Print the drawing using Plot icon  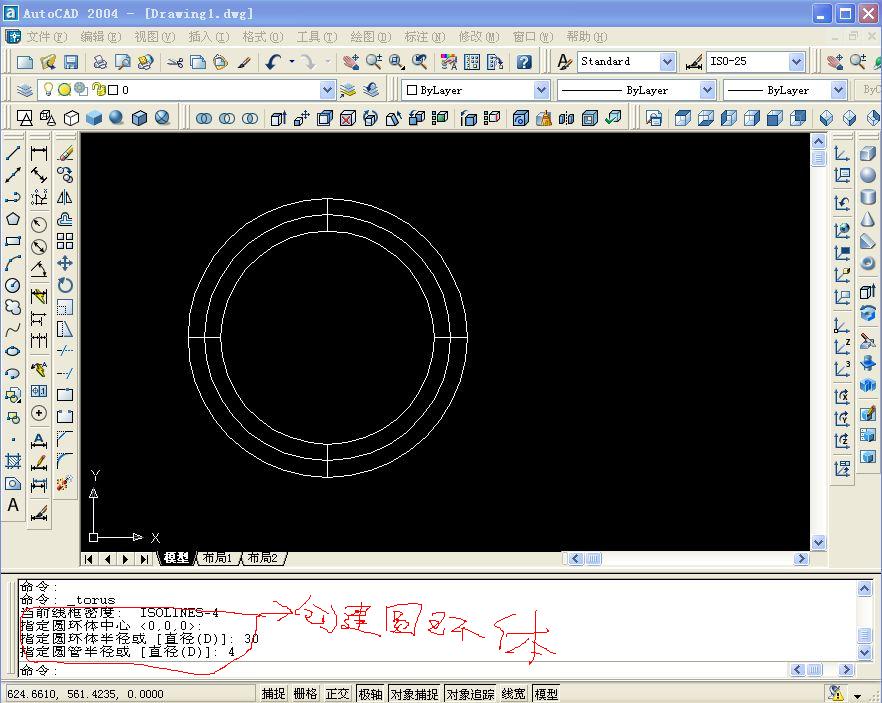tap(100, 61)
